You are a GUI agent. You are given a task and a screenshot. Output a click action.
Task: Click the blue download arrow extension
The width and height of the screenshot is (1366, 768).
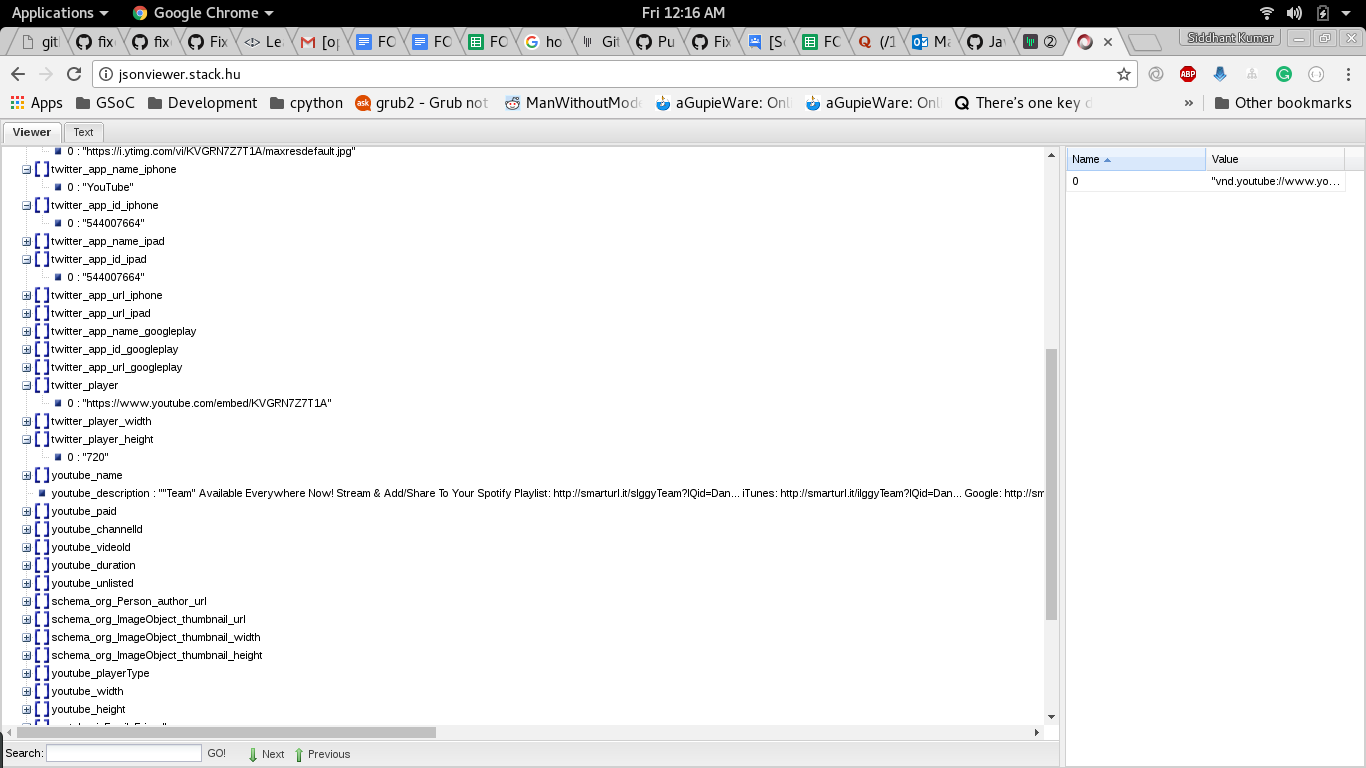[1220, 74]
